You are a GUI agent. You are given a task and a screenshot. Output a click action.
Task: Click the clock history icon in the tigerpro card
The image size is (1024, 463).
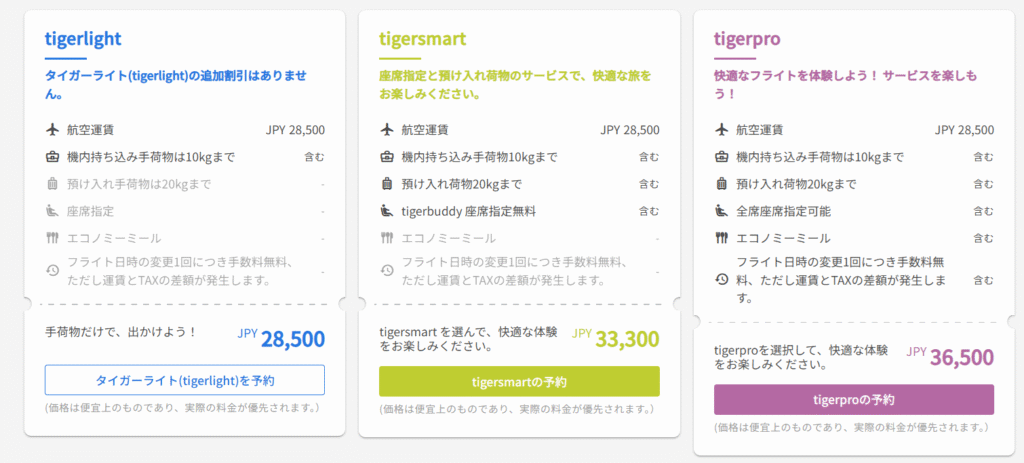(721, 280)
